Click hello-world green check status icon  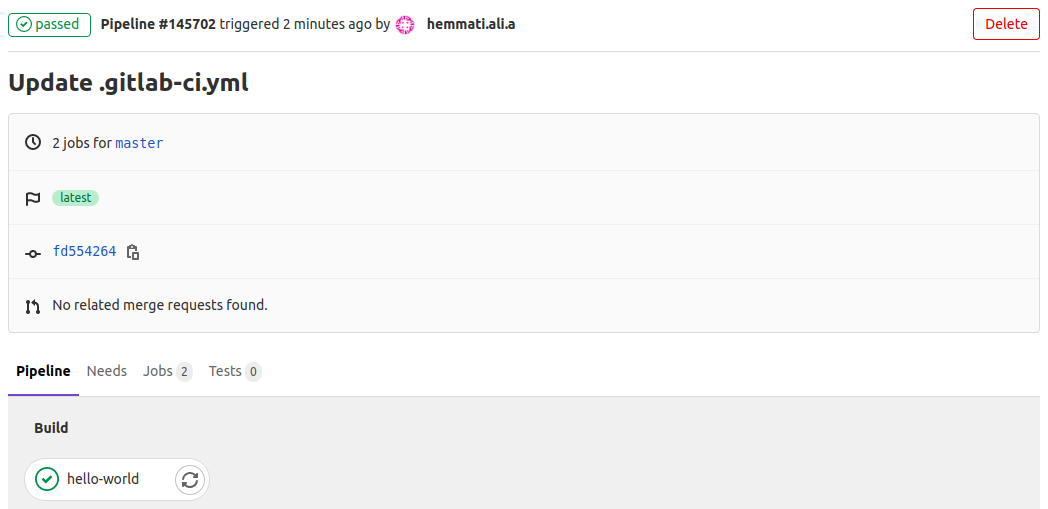47,479
